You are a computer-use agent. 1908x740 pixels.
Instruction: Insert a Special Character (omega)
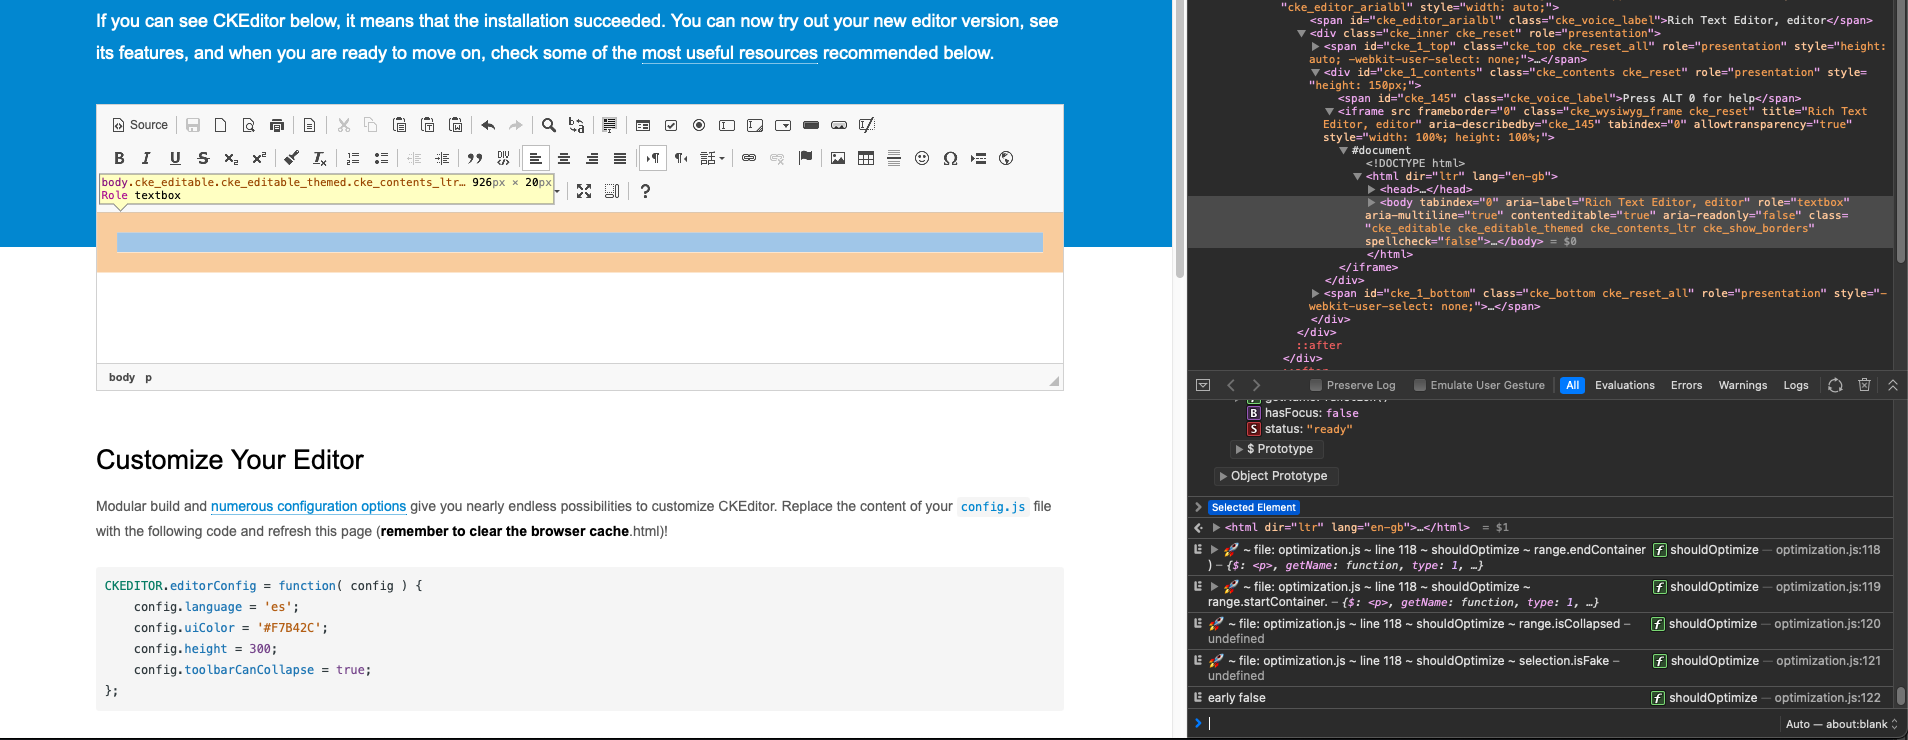[x=950, y=158]
